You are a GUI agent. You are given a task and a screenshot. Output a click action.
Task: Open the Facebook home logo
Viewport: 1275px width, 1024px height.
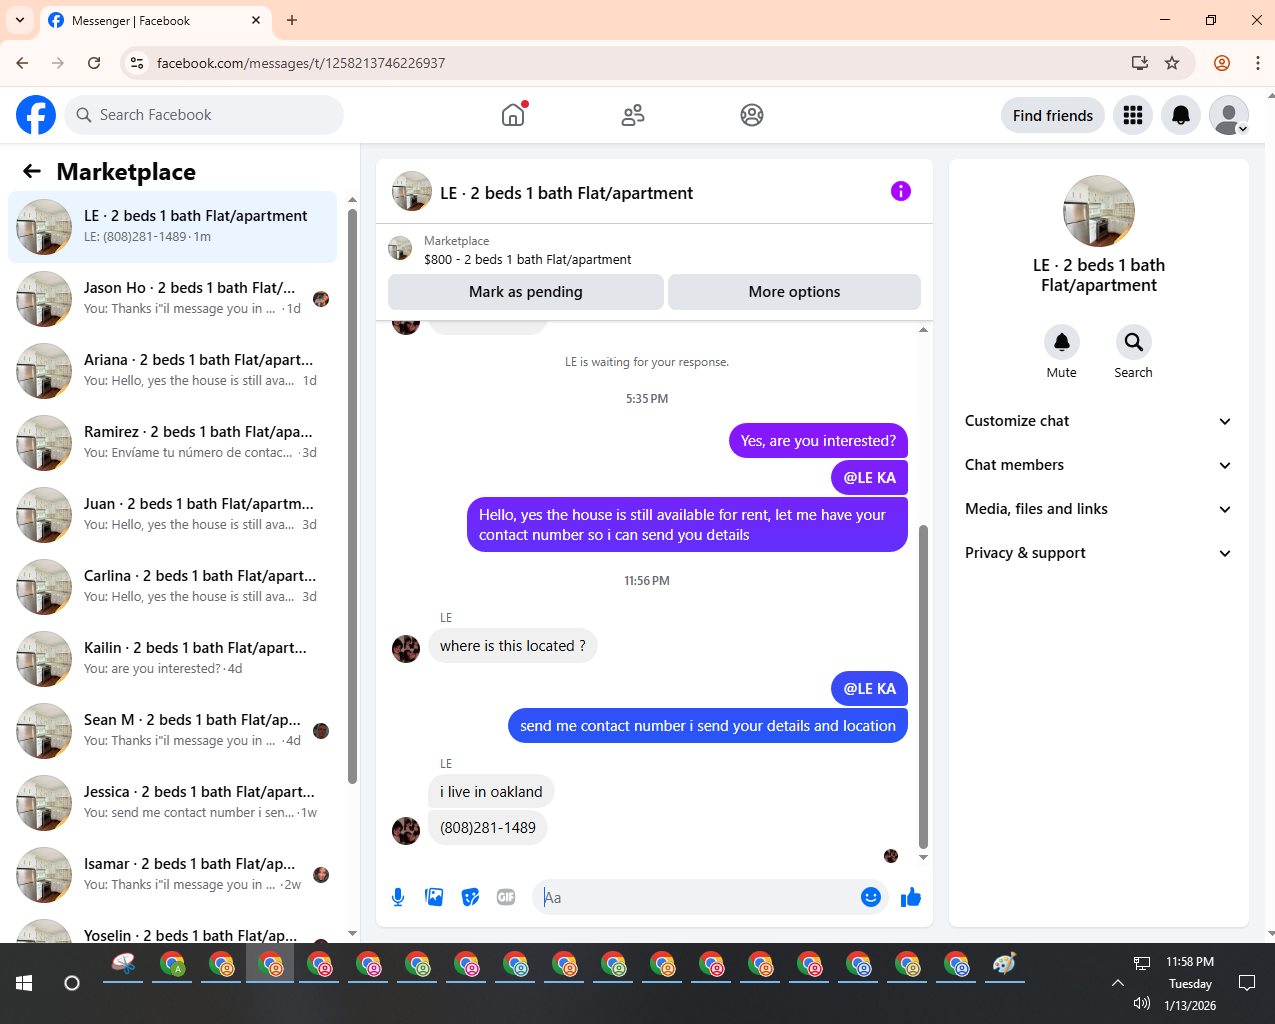coord(36,115)
